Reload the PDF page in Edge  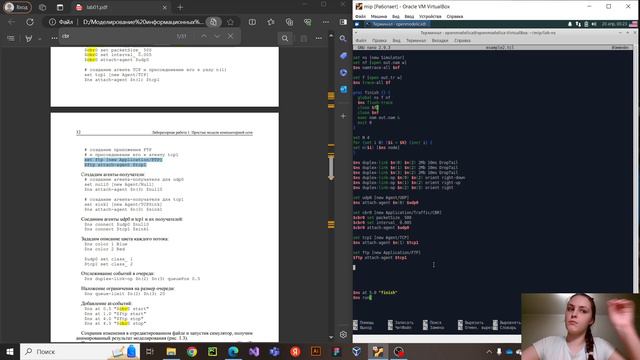[30, 22]
